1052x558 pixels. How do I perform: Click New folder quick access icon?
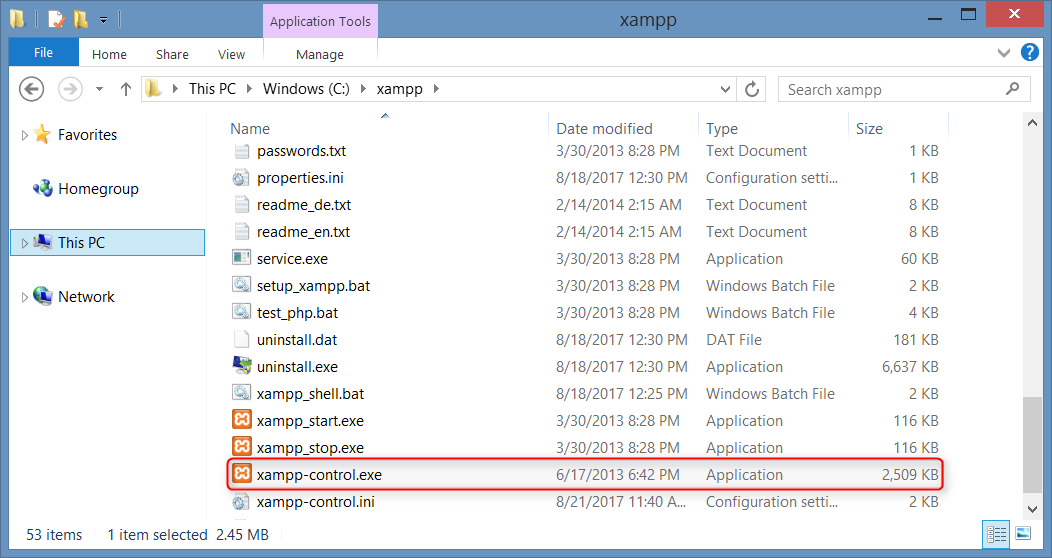click(x=81, y=19)
